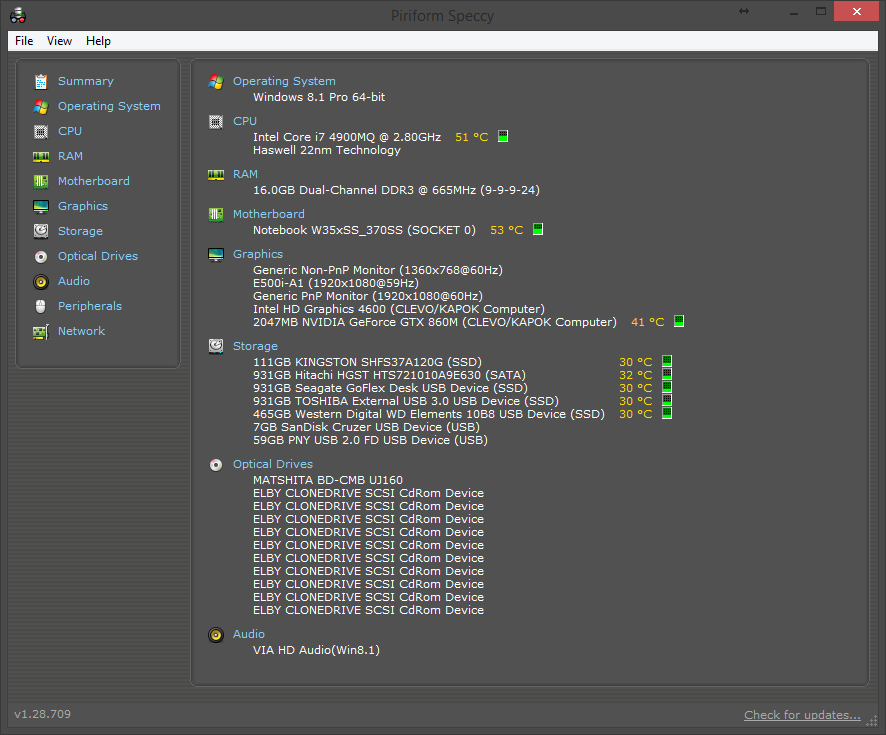Click the Operating System heading link in main panel

[x=284, y=81]
